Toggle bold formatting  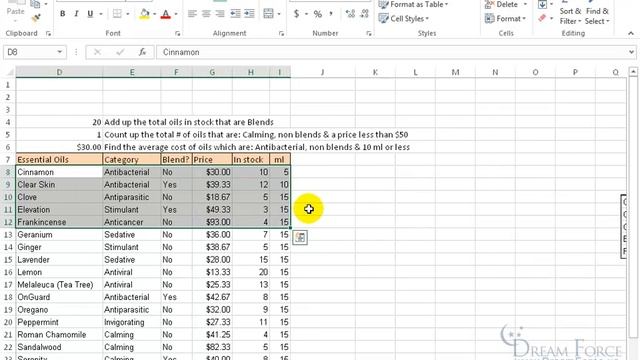tap(62, 14)
